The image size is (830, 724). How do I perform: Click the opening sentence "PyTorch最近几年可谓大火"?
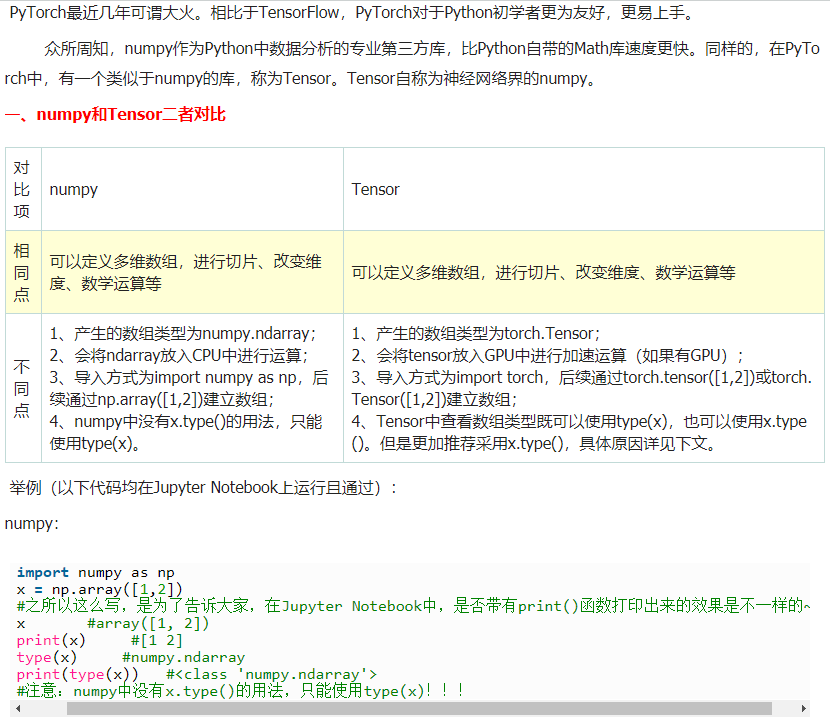pyautogui.click(x=106, y=12)
